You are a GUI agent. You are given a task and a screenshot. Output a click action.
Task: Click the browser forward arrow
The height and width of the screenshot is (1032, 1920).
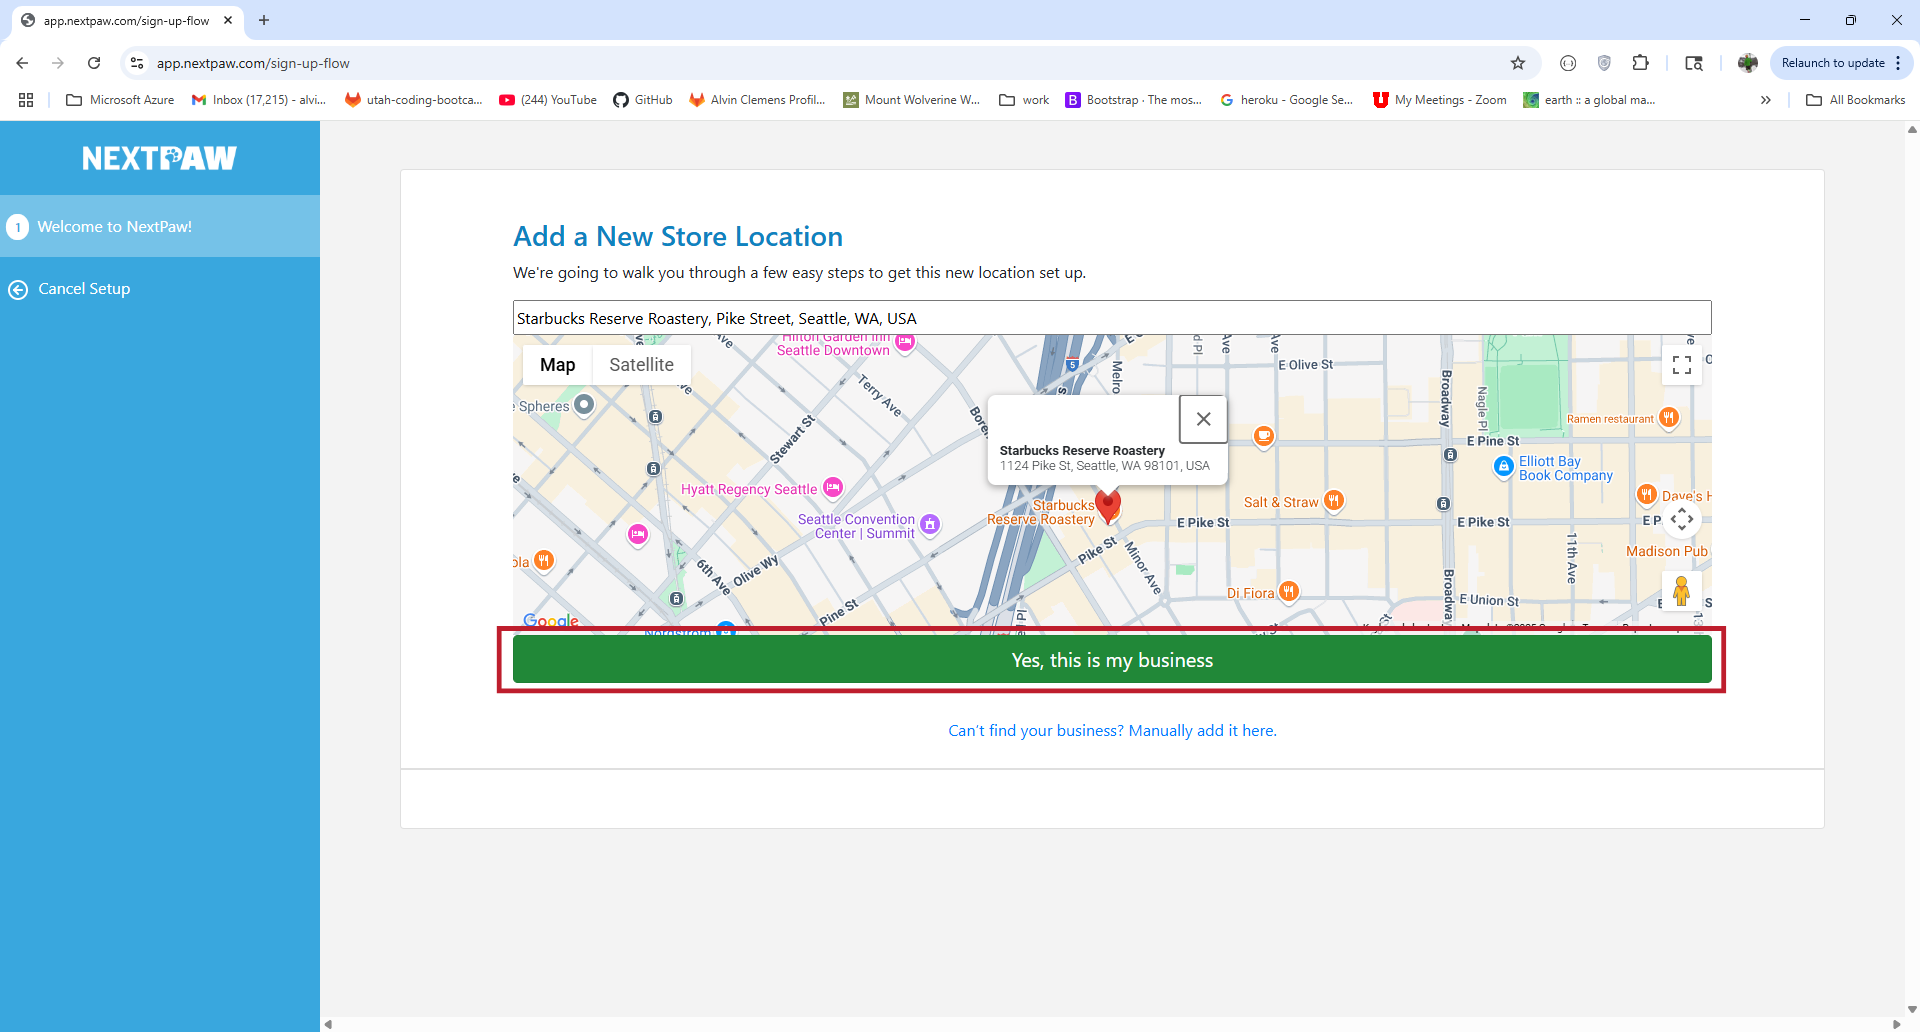58,63
